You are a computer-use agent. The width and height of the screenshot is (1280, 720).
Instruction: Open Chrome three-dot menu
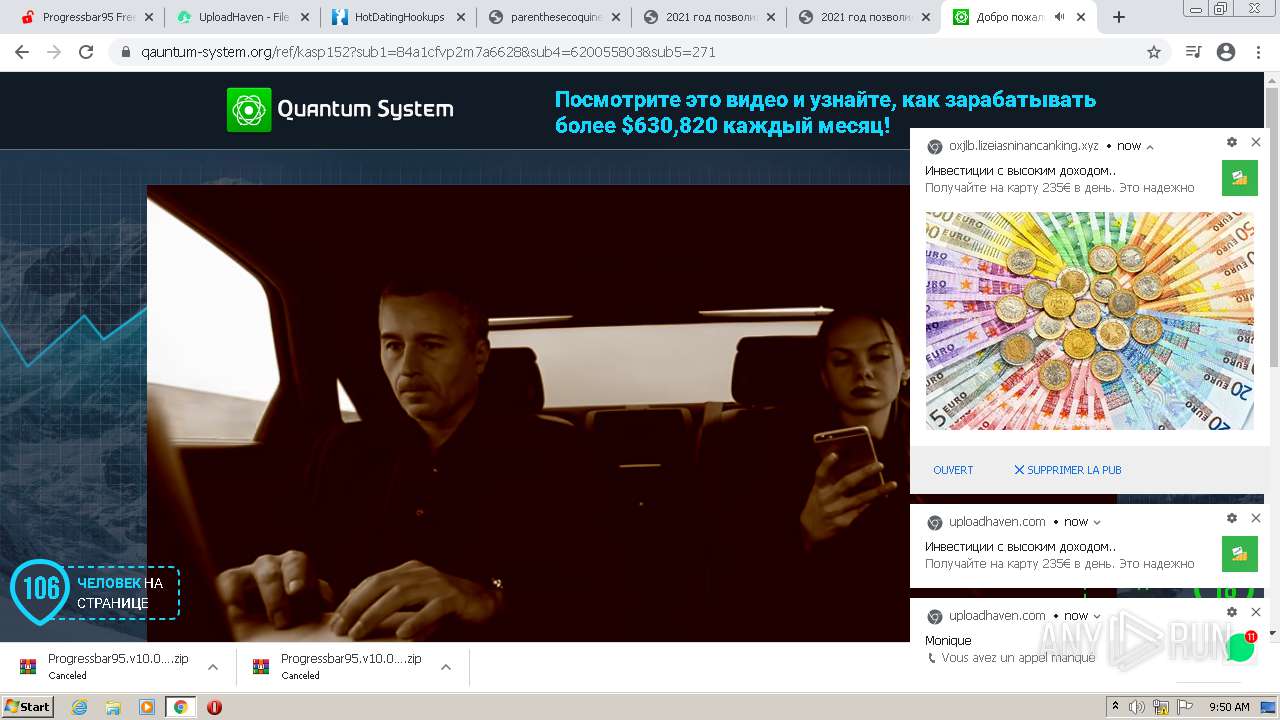(x=1258, y=52)
